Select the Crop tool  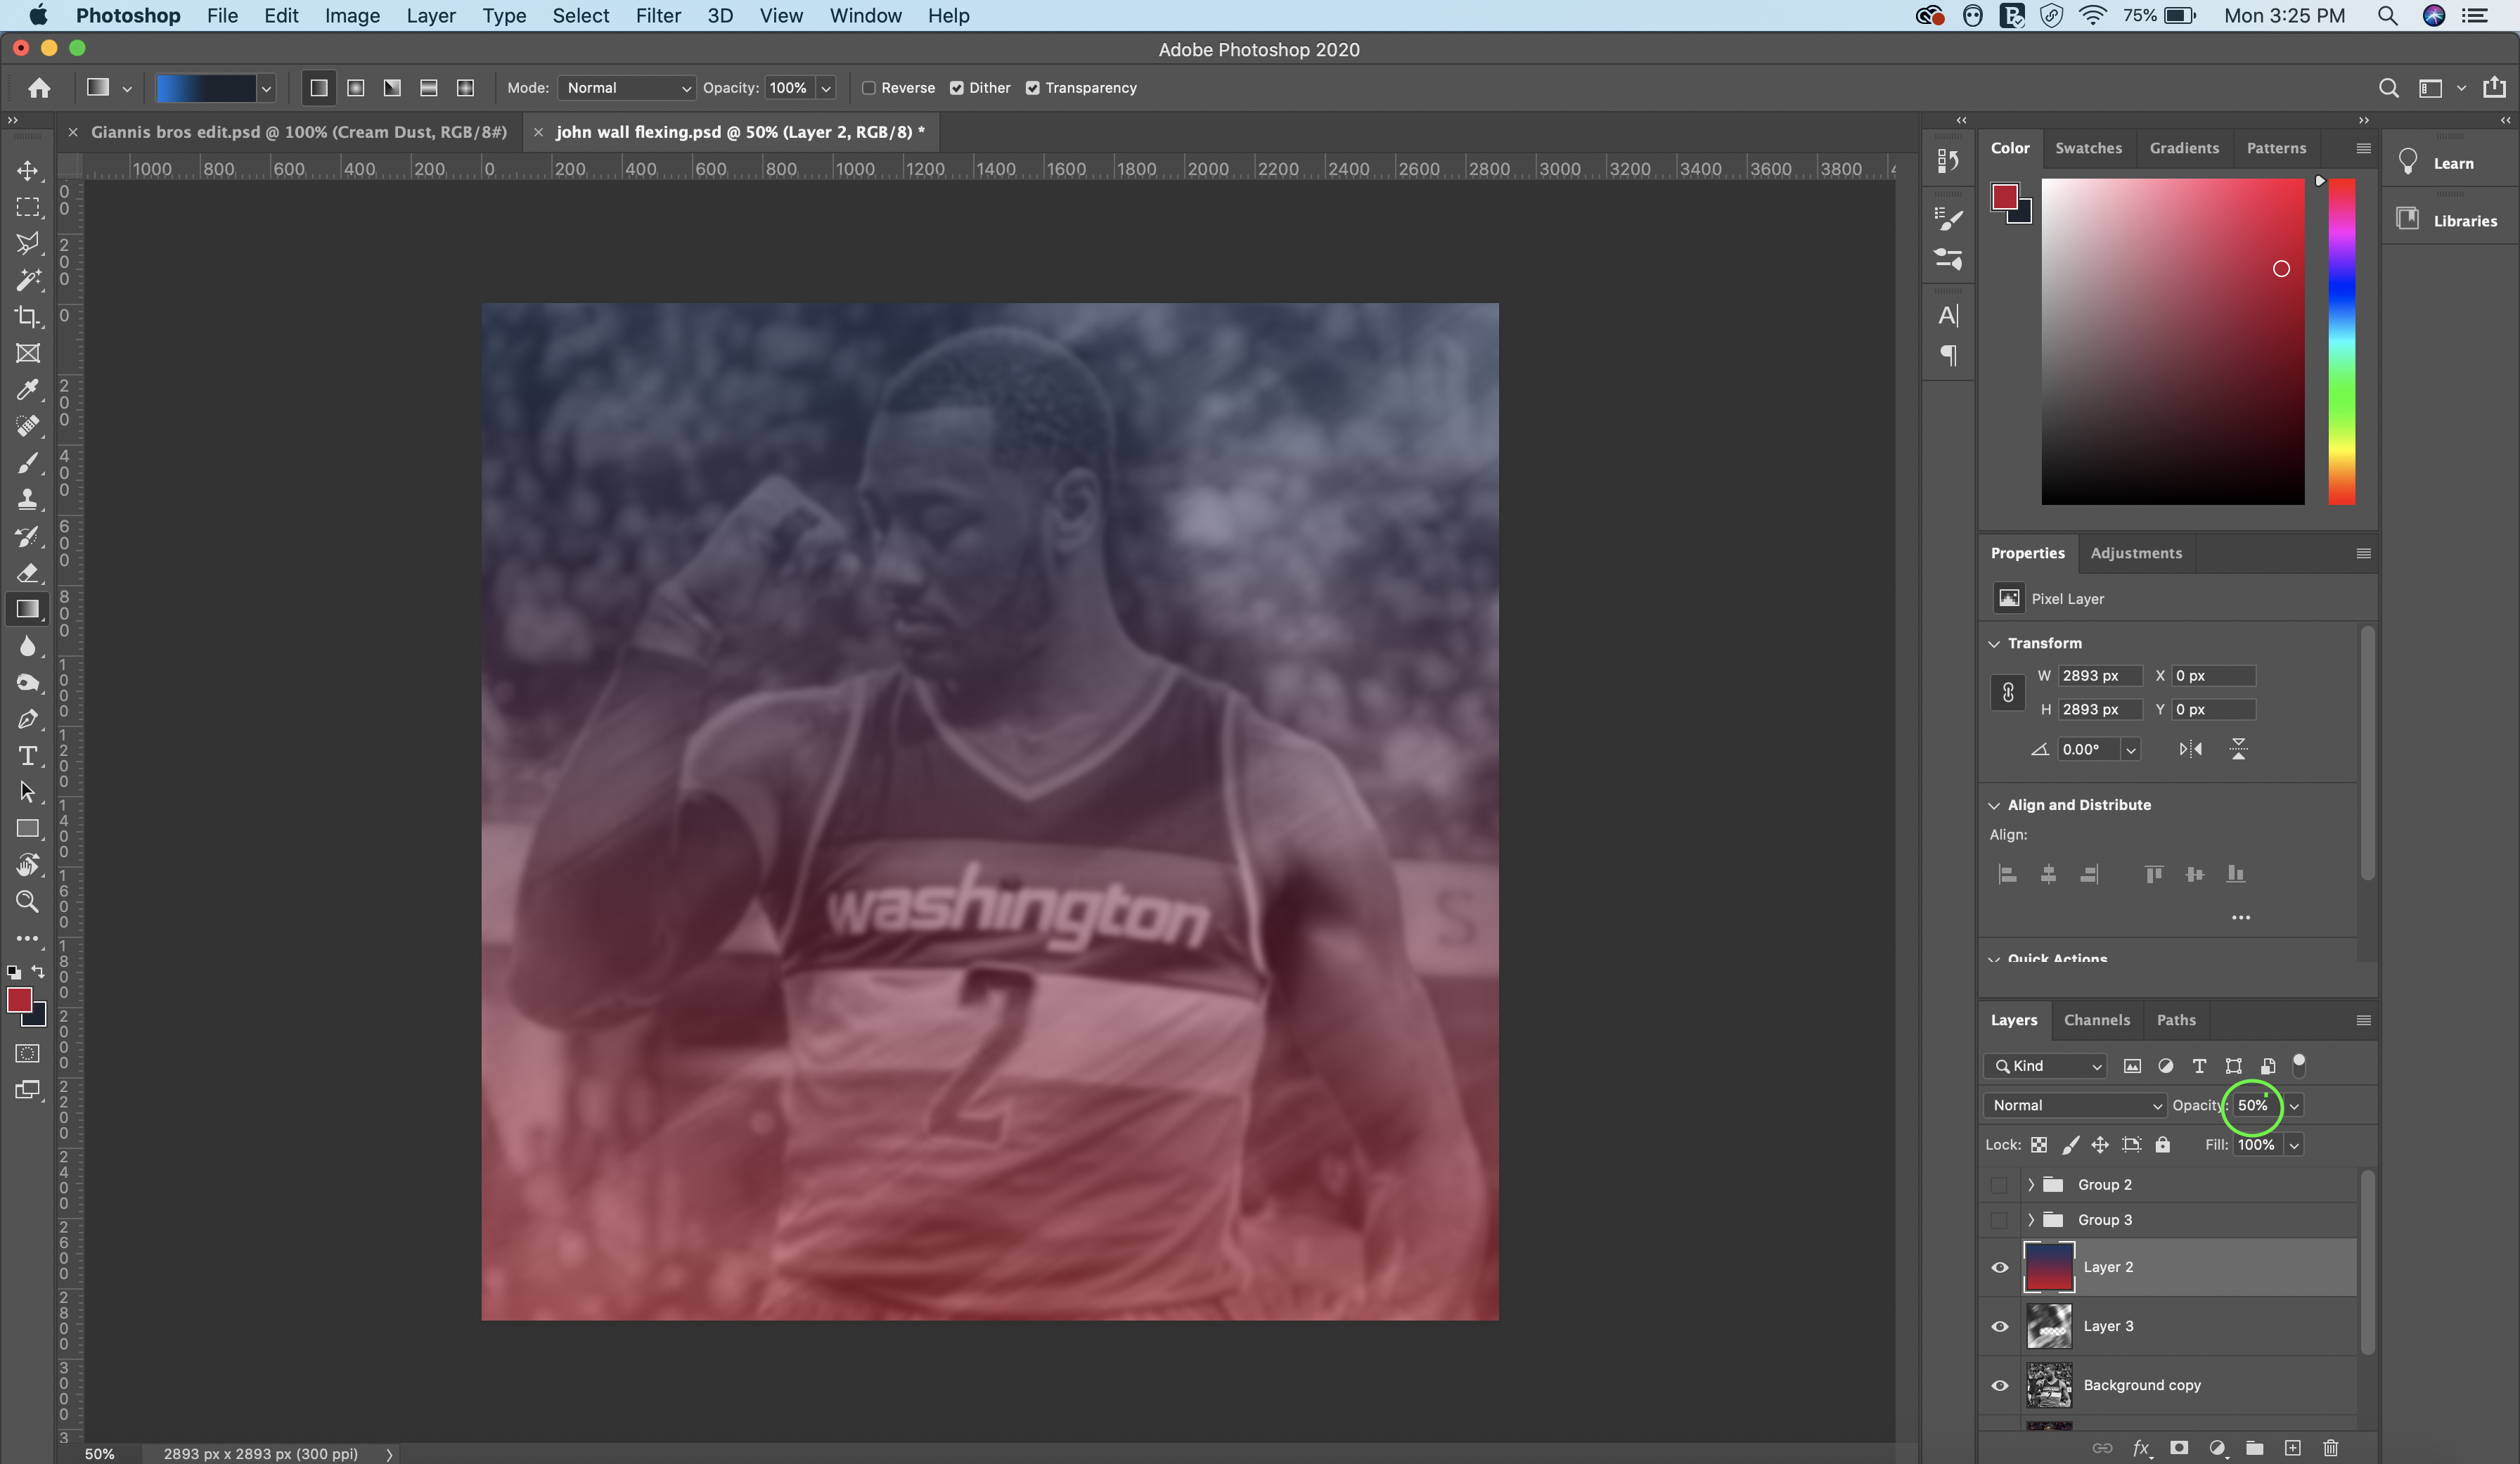tap(28, 317)
